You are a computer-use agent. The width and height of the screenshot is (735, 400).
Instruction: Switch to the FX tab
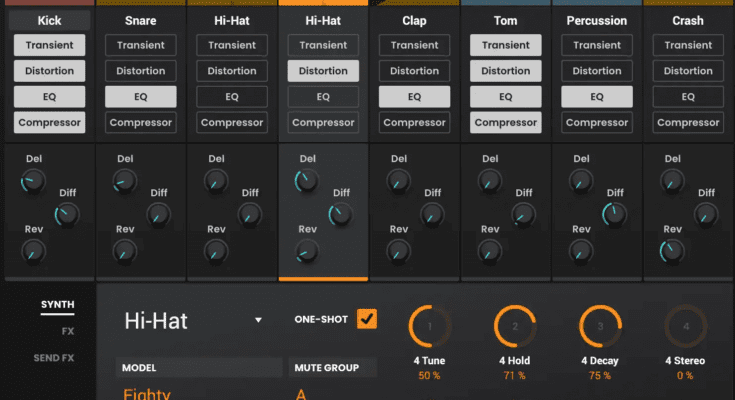[67, 331]
